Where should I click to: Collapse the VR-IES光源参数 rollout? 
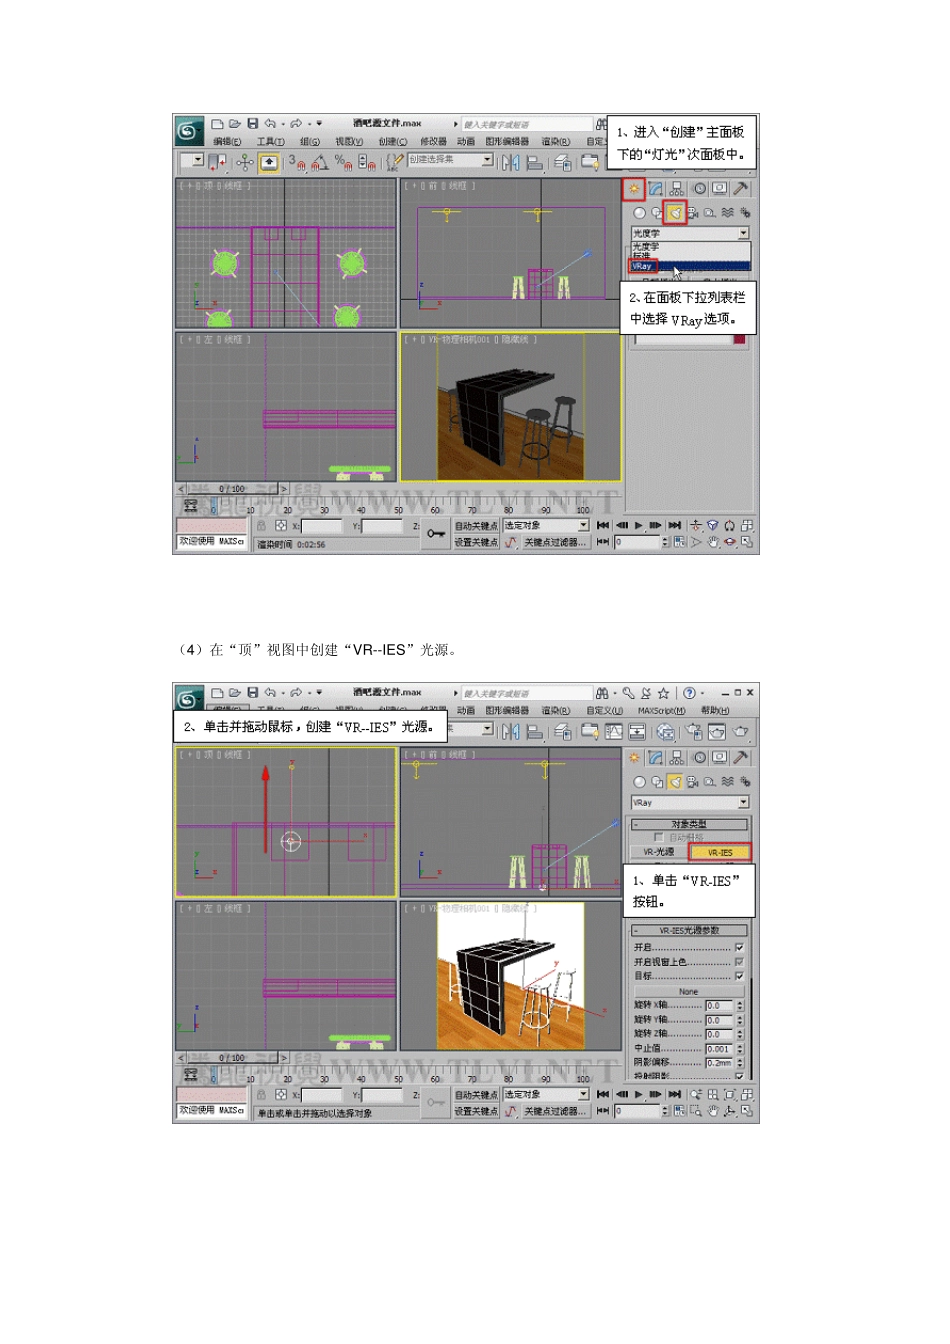point(690,931)
